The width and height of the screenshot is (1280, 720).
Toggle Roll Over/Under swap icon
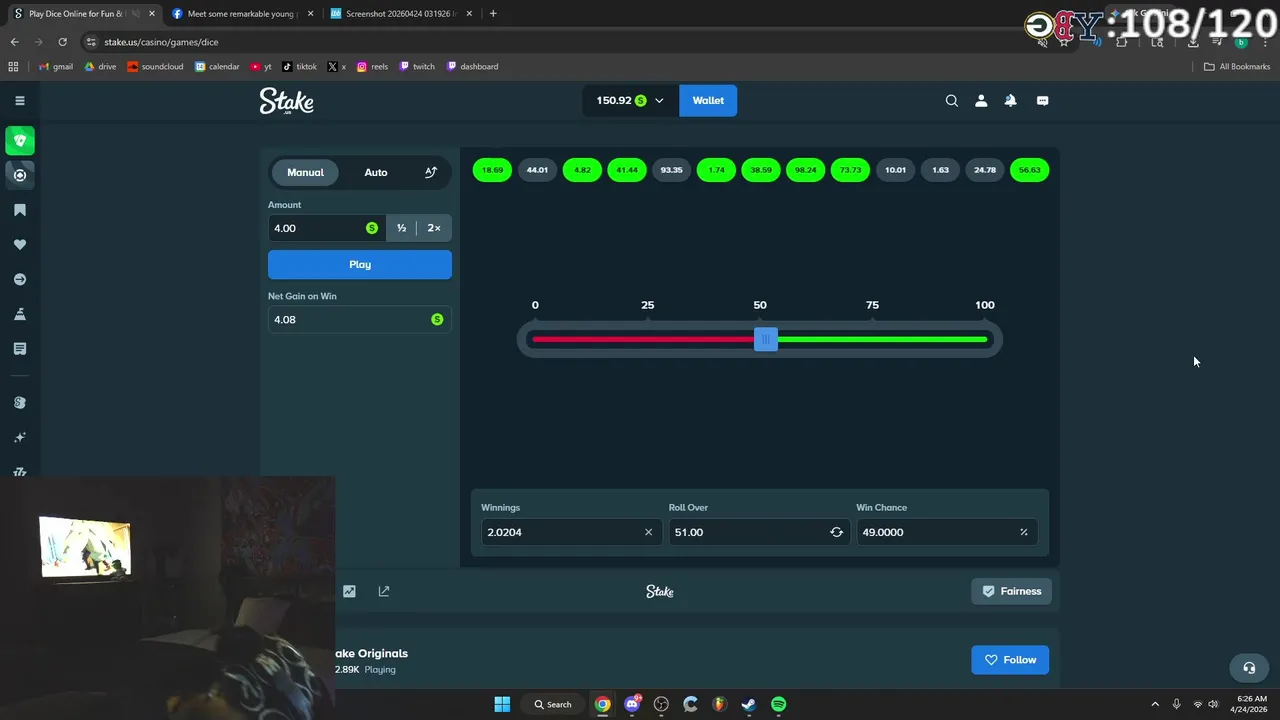tap(836, 532)
